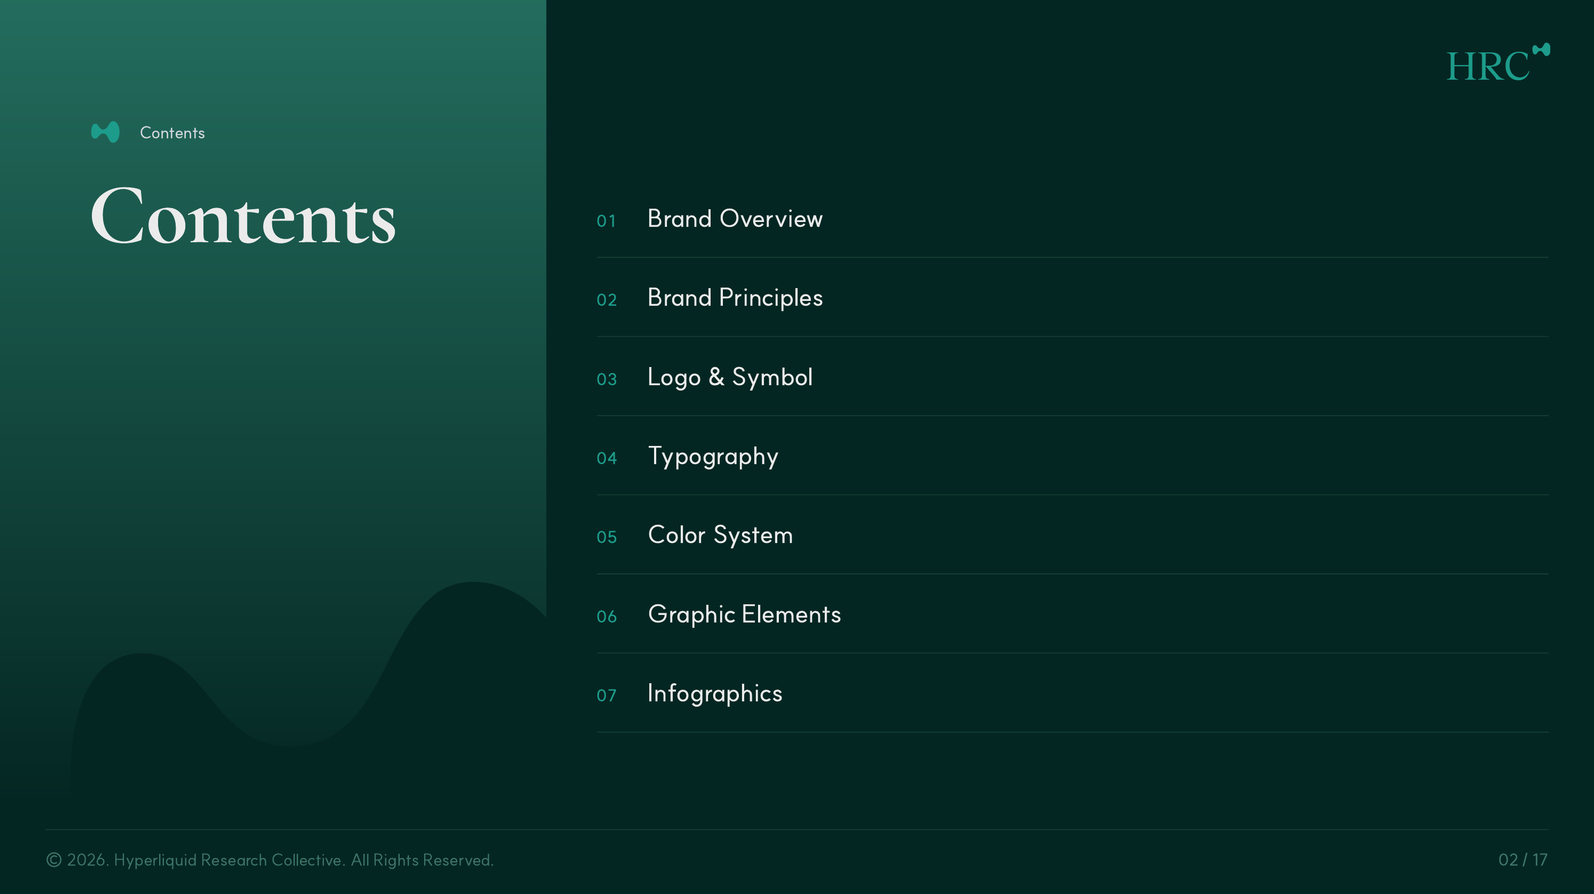
Task: Click the bow-shaped symbol beside the small Contents label
Action: [x=105, y=132]
